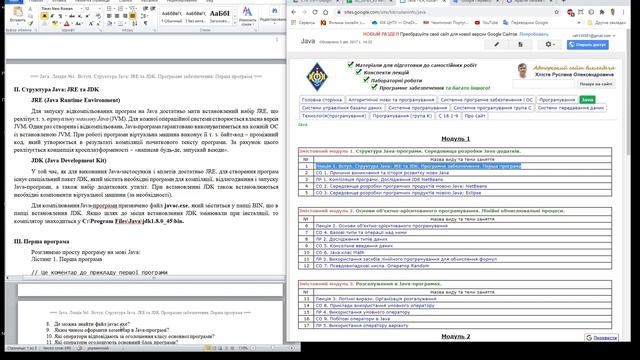
Task: Bookmark this page with the star icon
Action: pos(557,12)
